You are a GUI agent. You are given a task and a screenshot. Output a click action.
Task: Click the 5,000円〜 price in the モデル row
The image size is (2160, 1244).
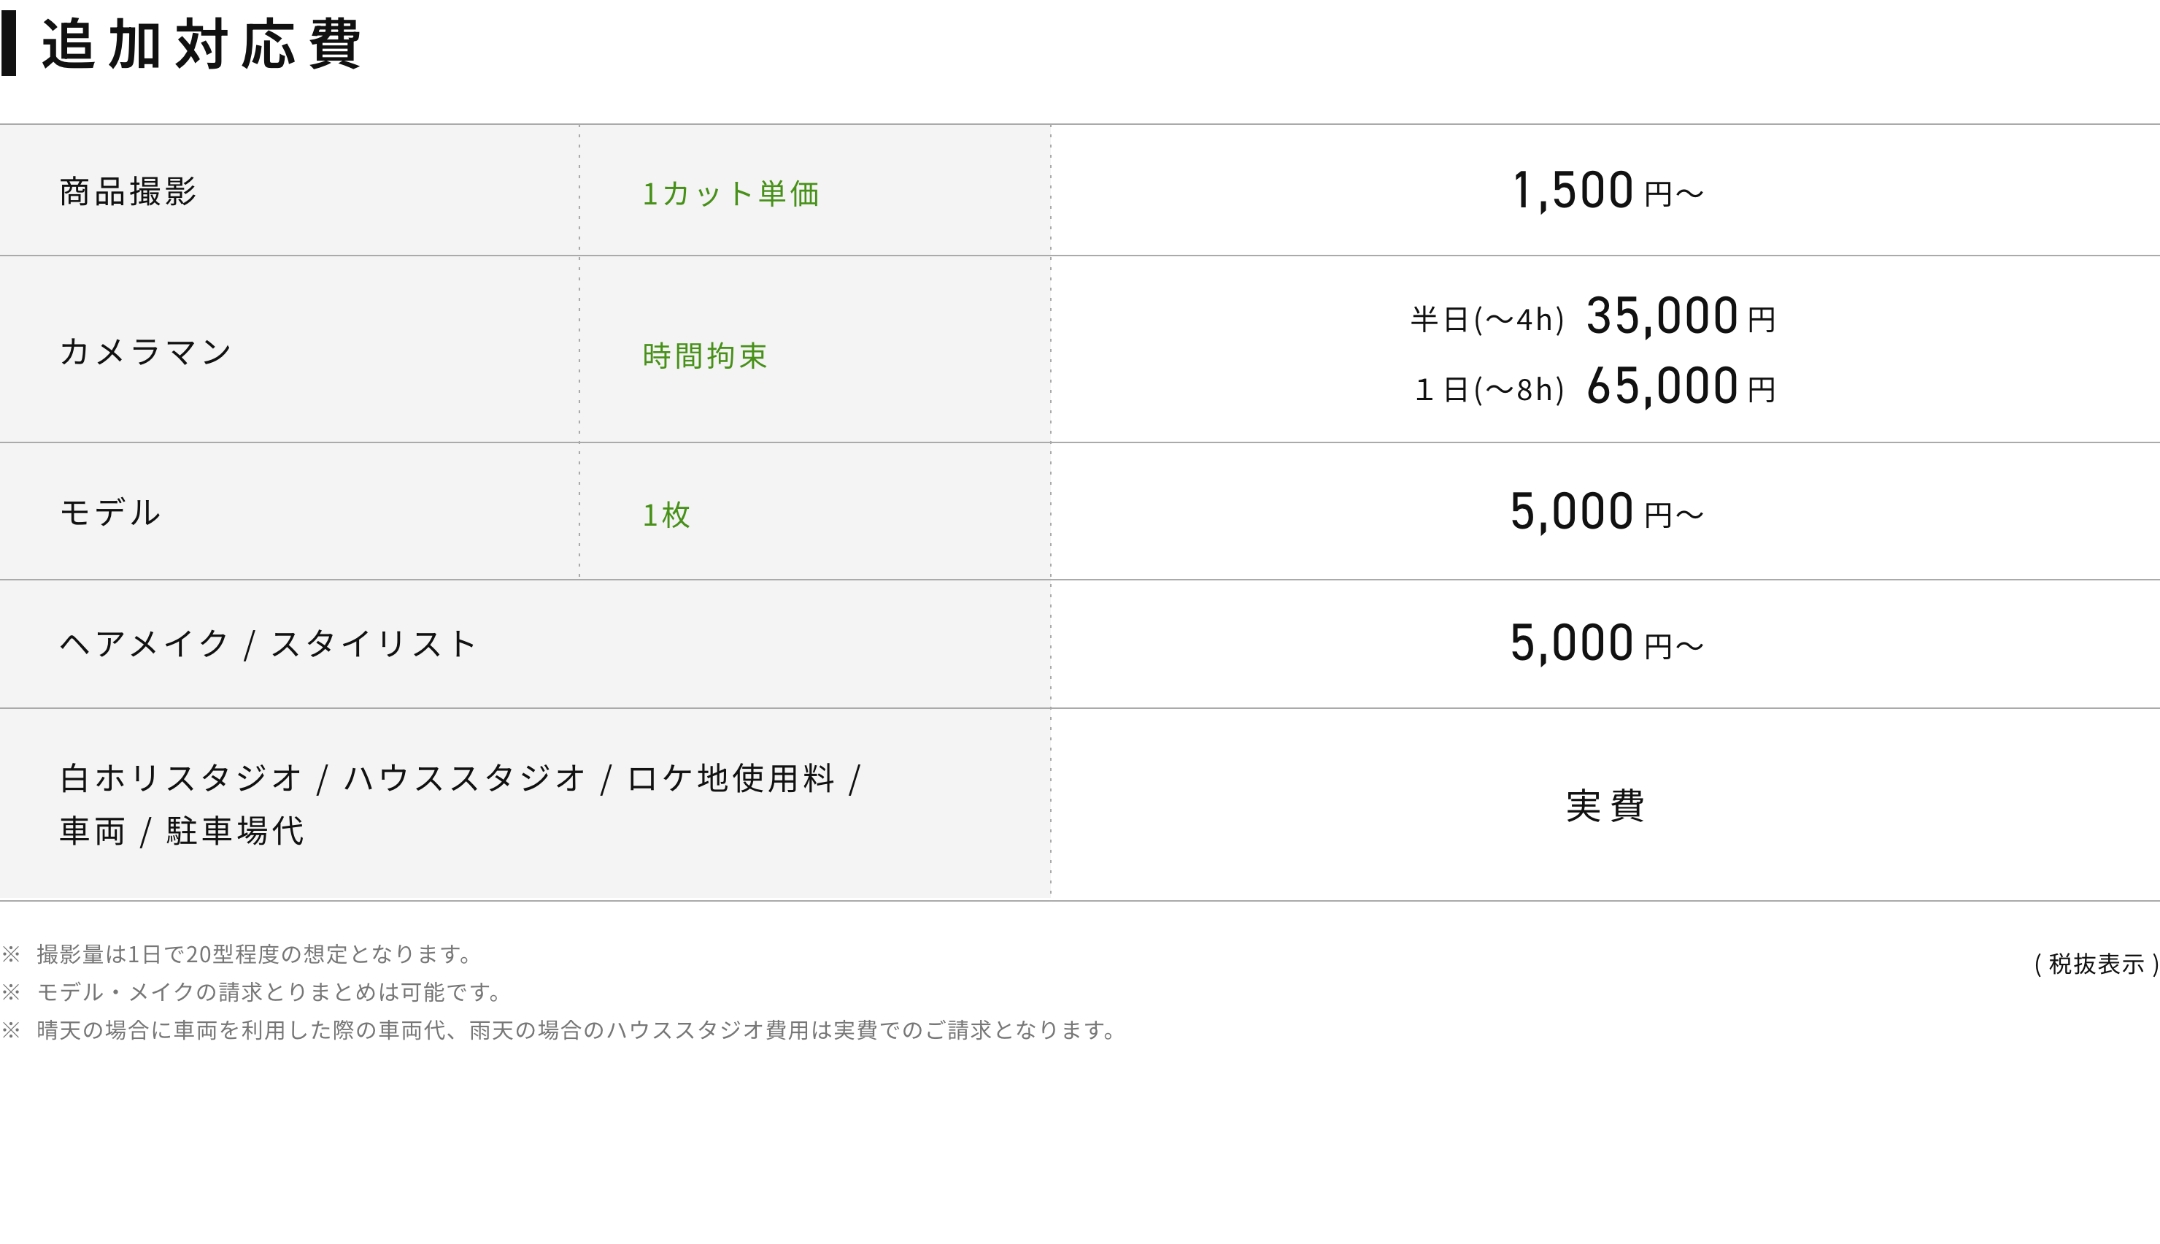(1606, 512)
